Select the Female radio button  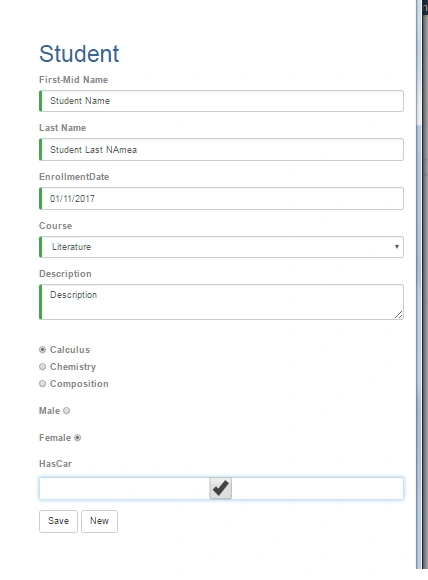click(x=77, y=438)
